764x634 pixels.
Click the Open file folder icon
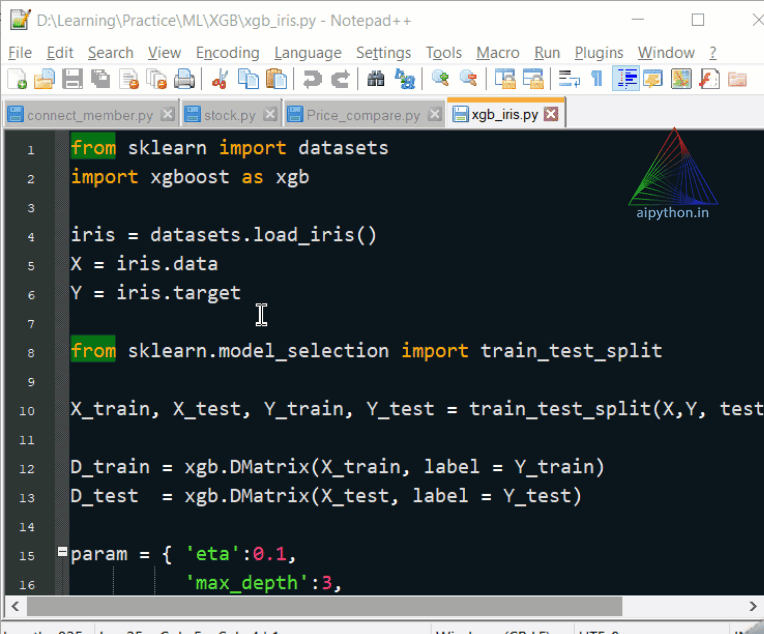[44, 79]
